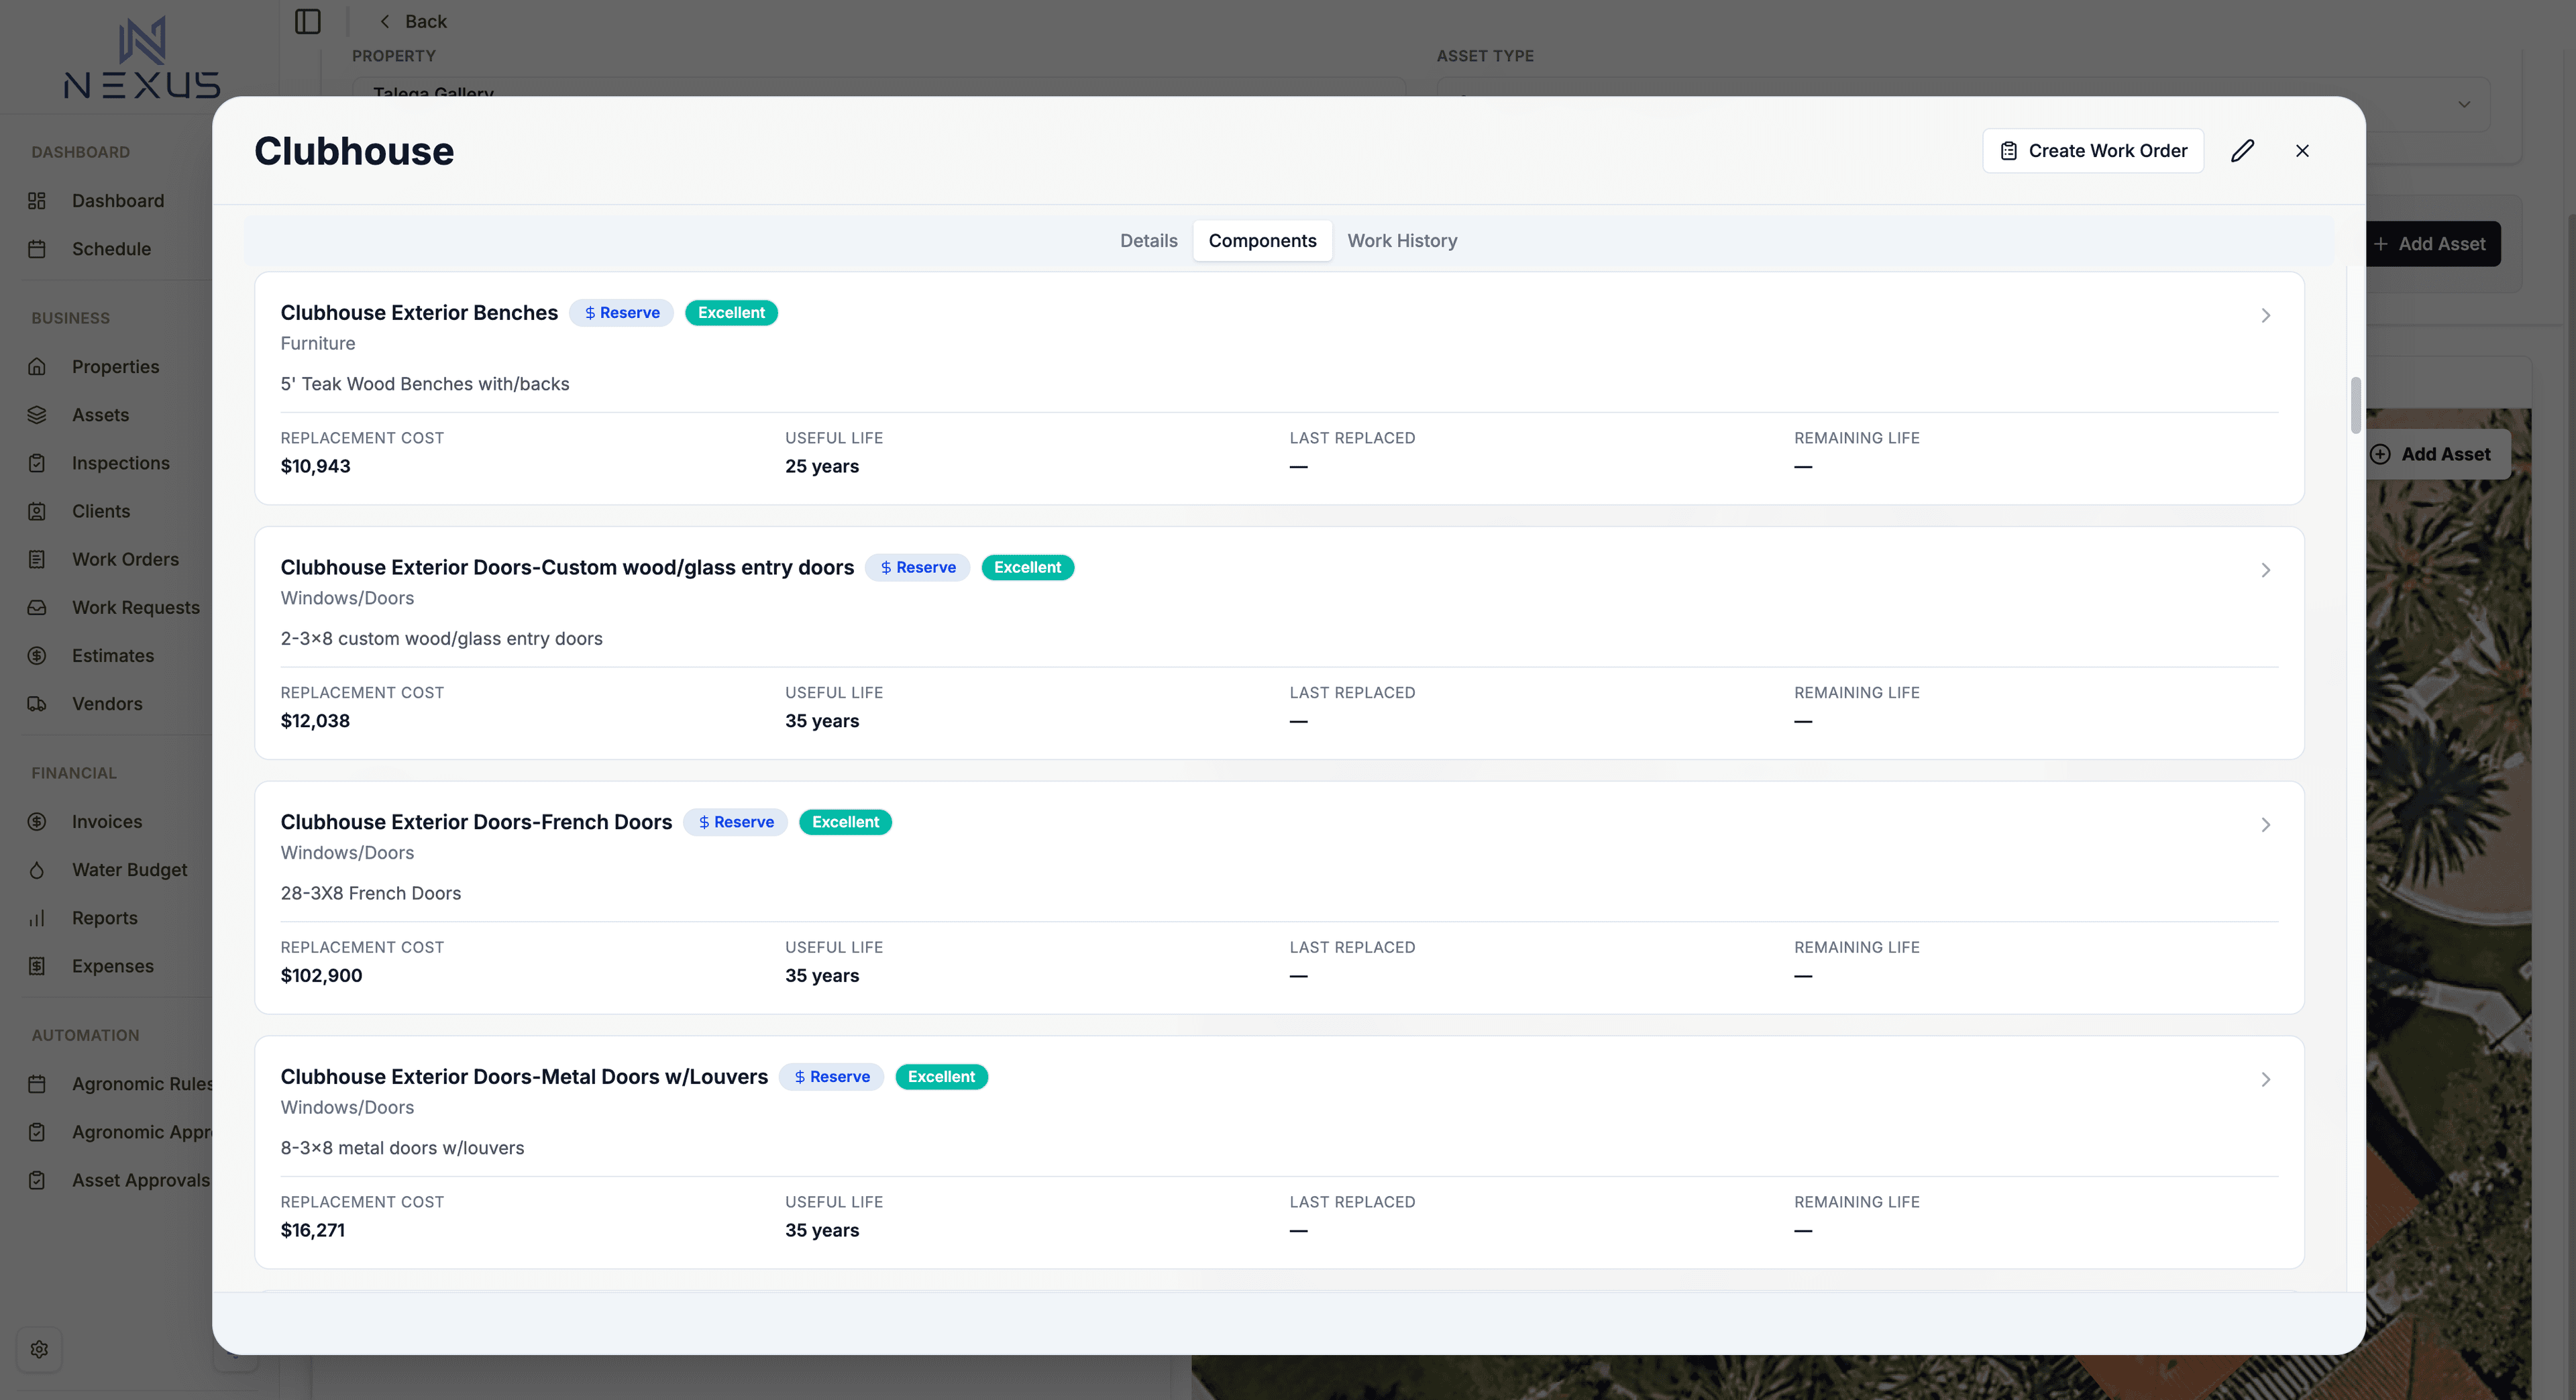This screenshot has height=1400, width=2576.
Task: Close the Clubhouse dialog
Action: [2302, 151]
